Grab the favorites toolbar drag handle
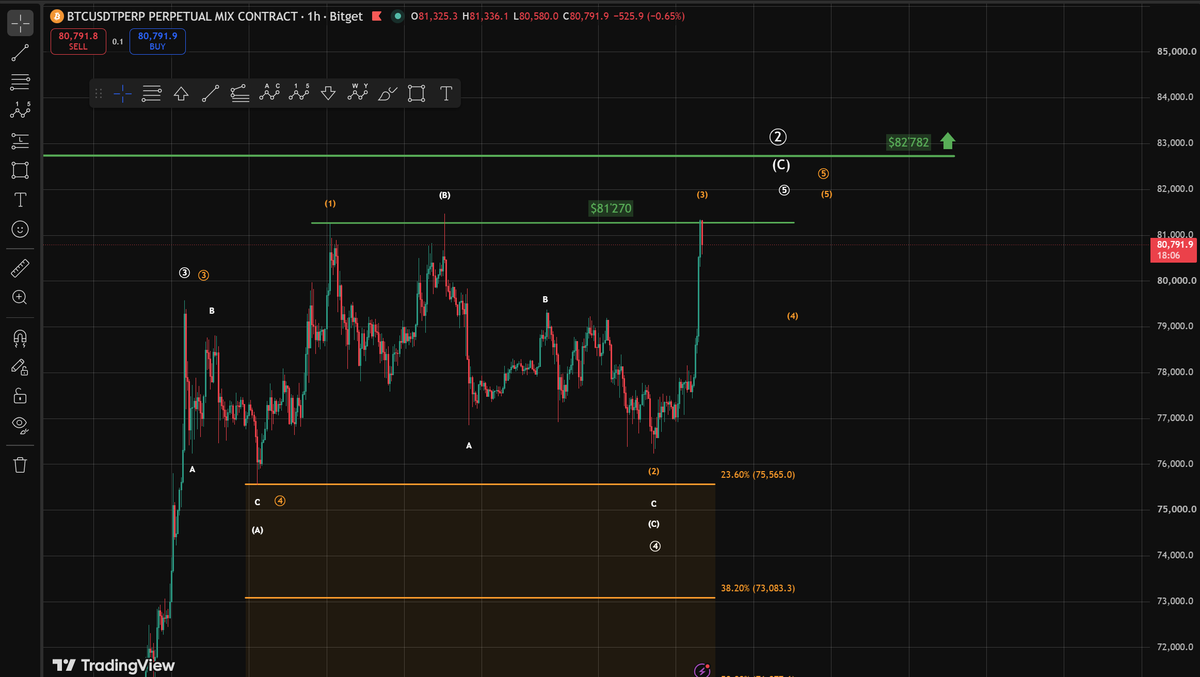Viewport: 1200px width, 677px height. coord(98,93)
